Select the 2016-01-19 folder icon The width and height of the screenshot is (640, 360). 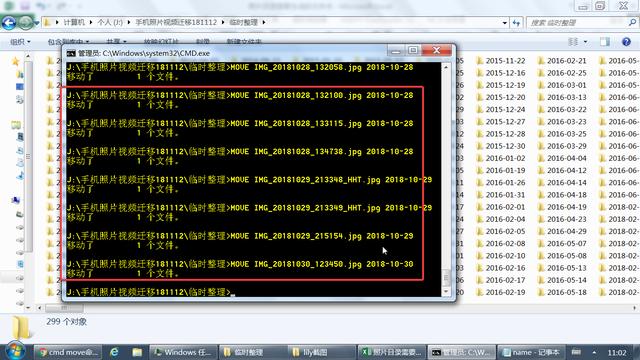[480, 171]
